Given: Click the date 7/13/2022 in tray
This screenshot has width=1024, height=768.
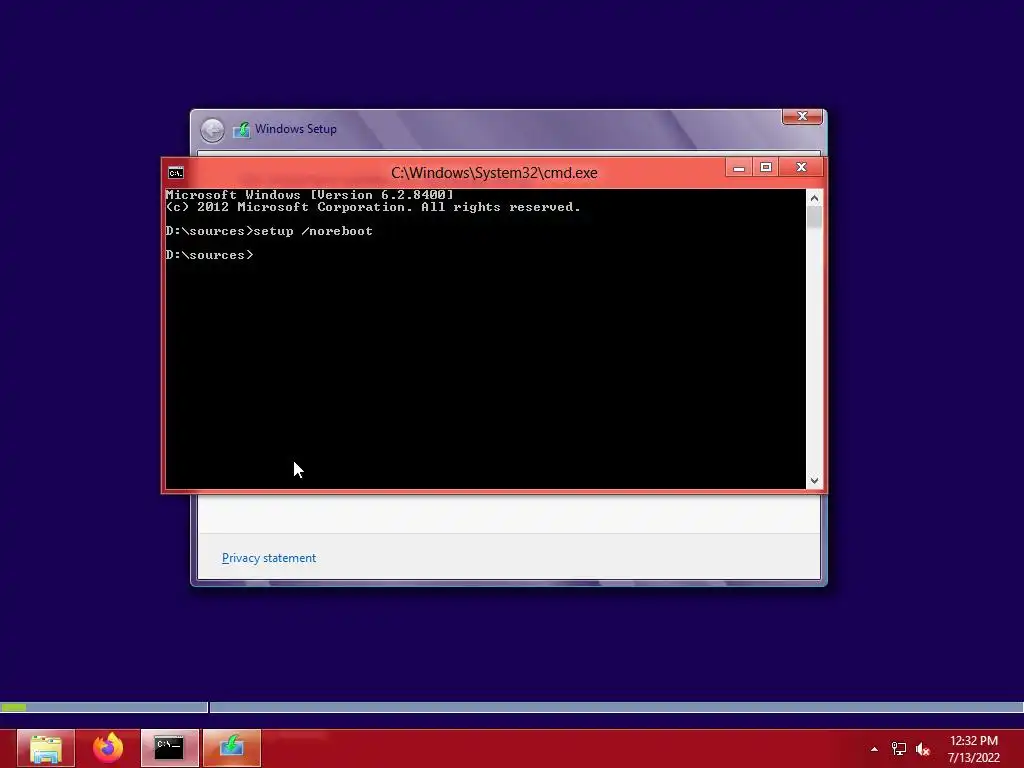Looking at the screenshot, I should [974, 758].
